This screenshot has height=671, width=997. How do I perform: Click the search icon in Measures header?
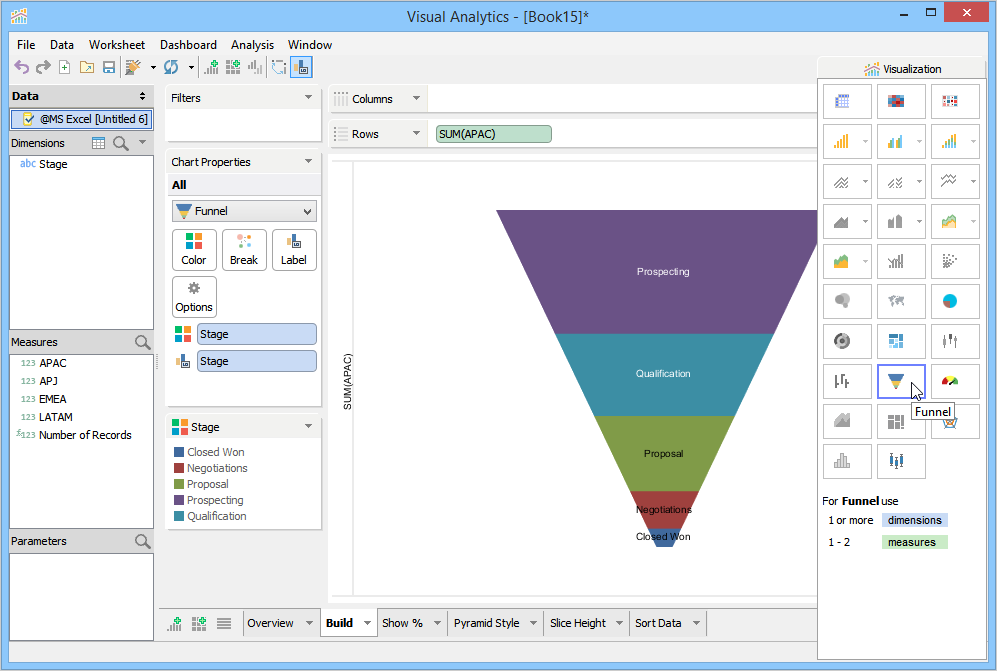click(142, 342)
